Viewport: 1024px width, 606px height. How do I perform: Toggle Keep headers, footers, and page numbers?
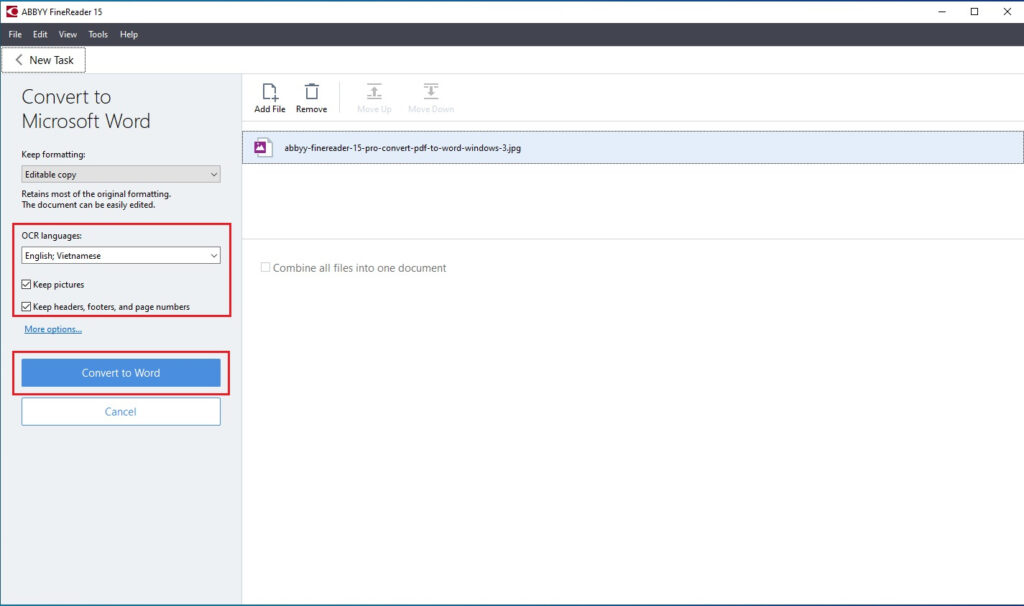pos(27,307)
